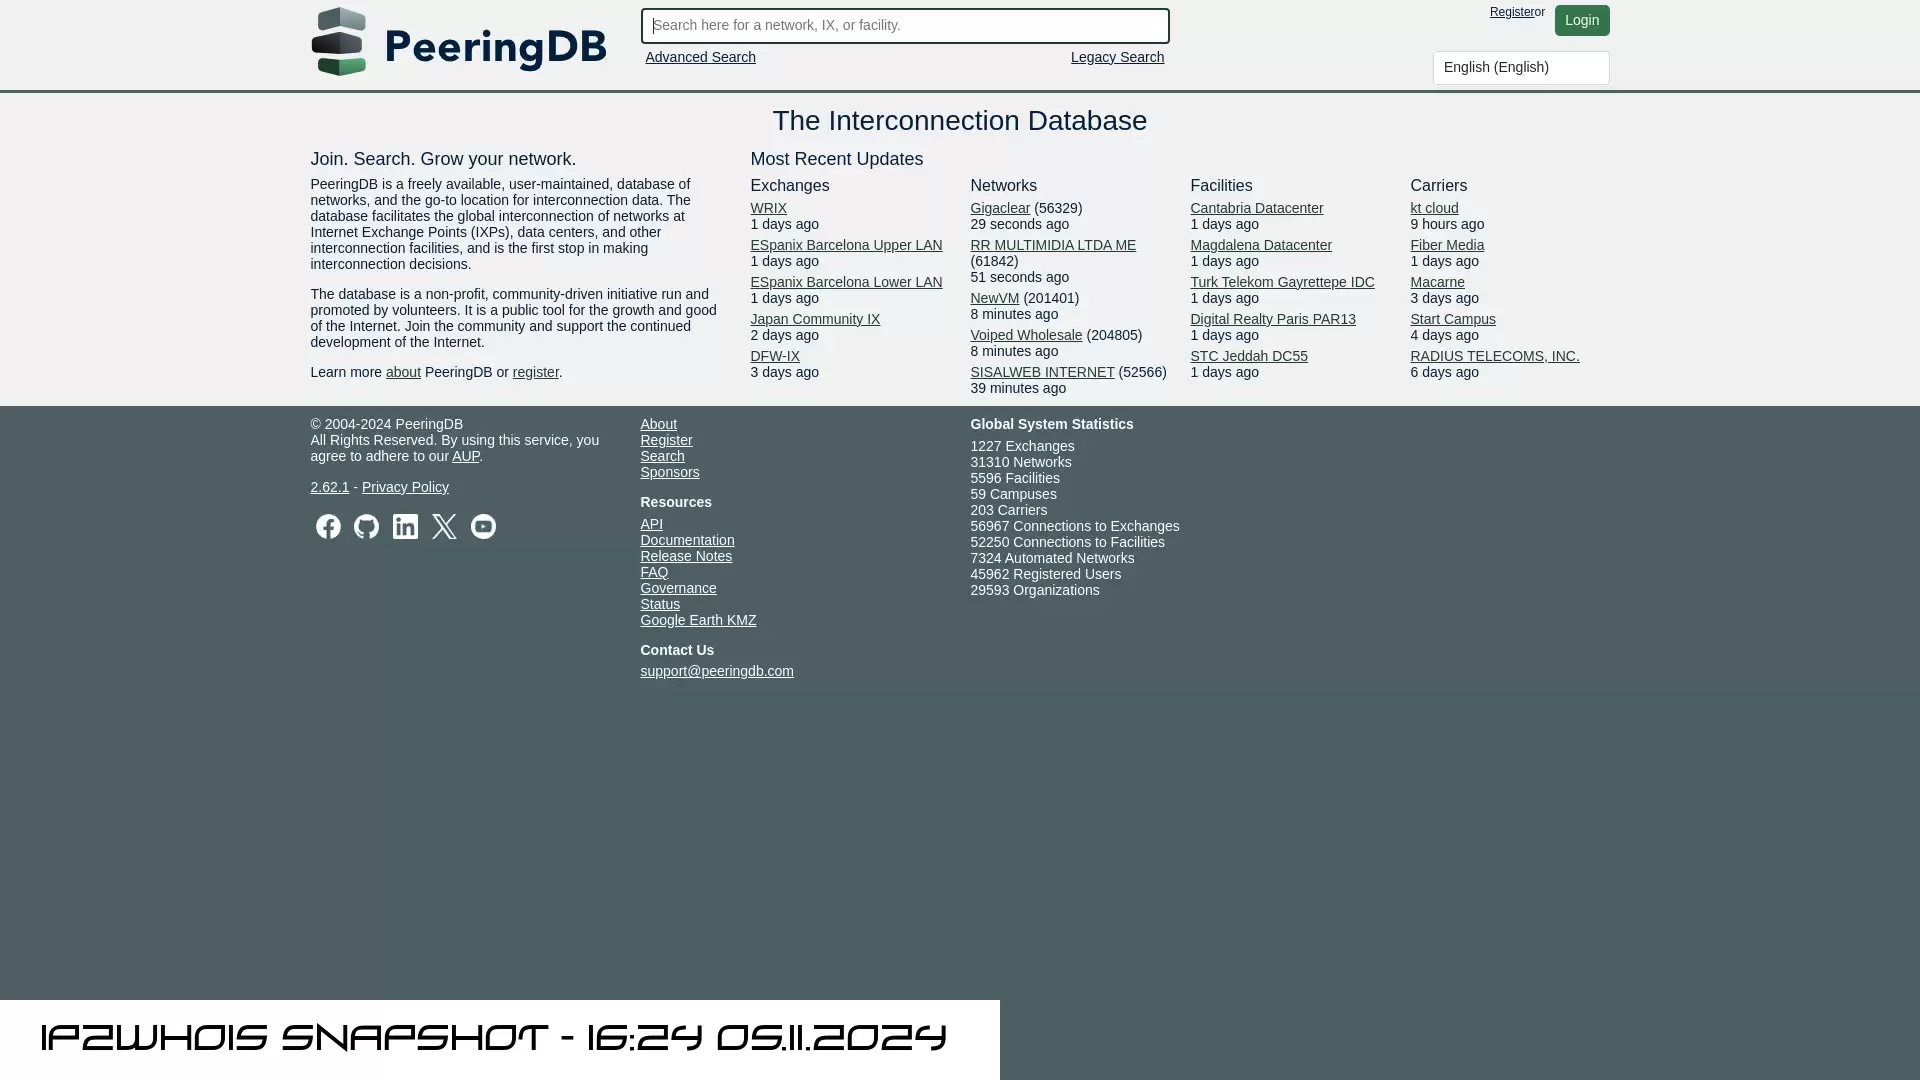Open RR MULTIMIDIA LTDA ME network
Image resolution: width=1920 pixels, height=1080 pixels.
pos(1053,245)
